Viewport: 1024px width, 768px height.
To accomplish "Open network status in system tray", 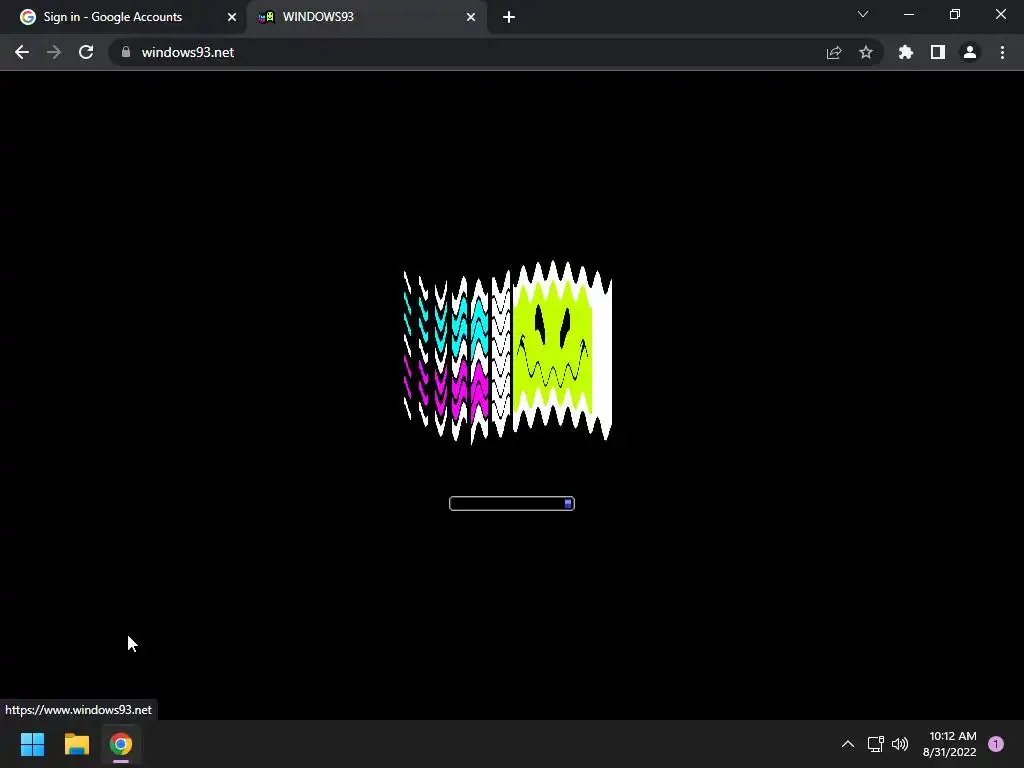I will point(876,744).
